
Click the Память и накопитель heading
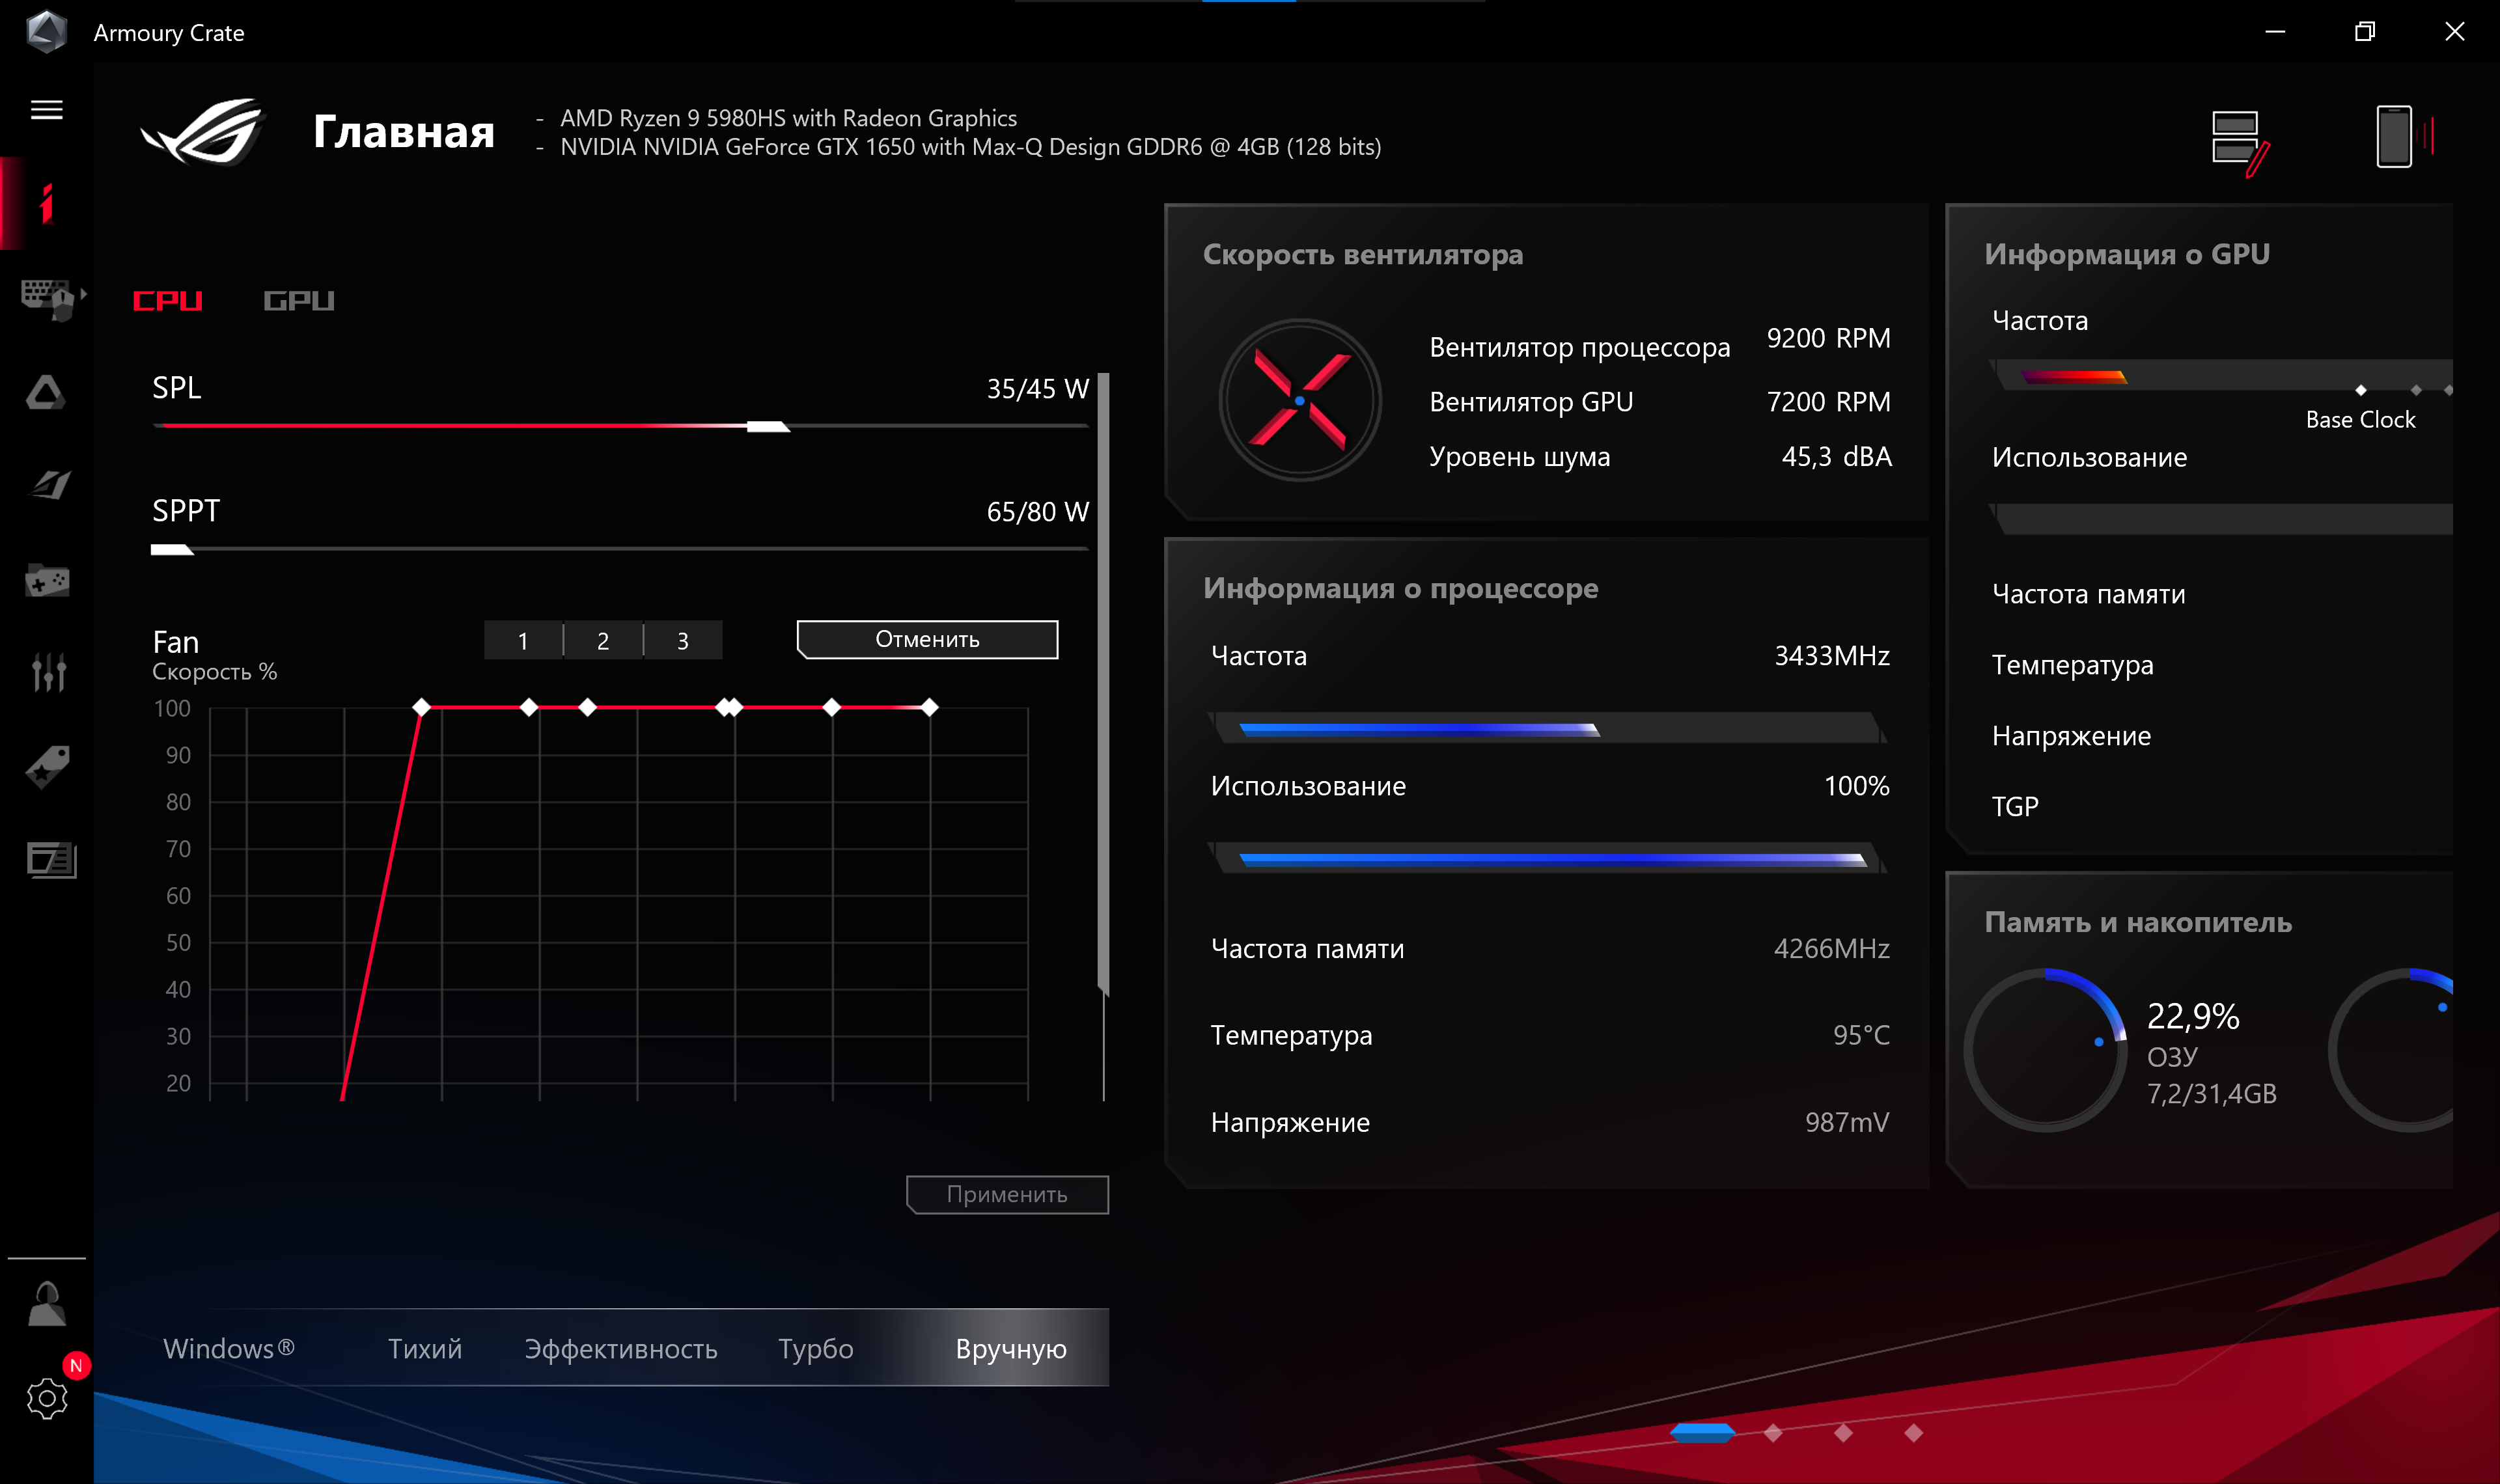click(2138, 922)
